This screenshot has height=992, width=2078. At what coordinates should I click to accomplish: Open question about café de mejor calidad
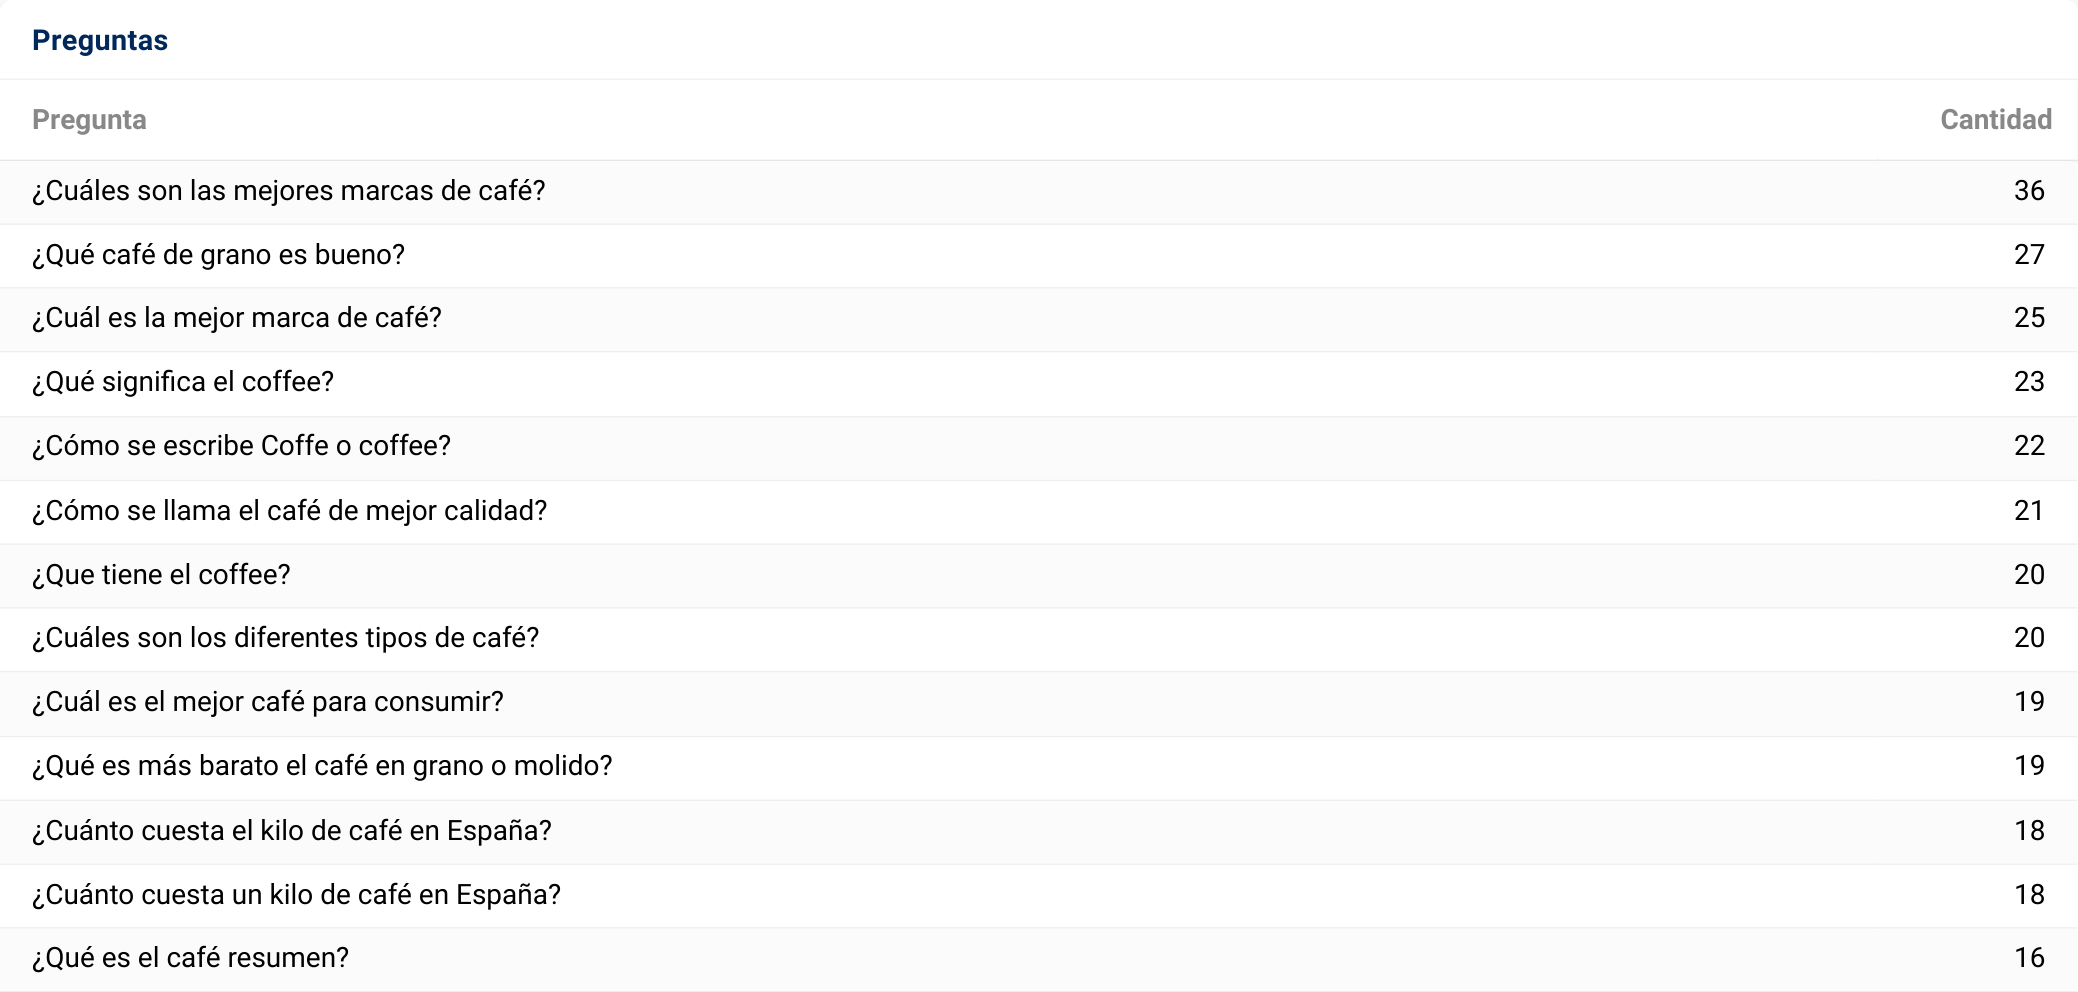(x=289, y=511)
